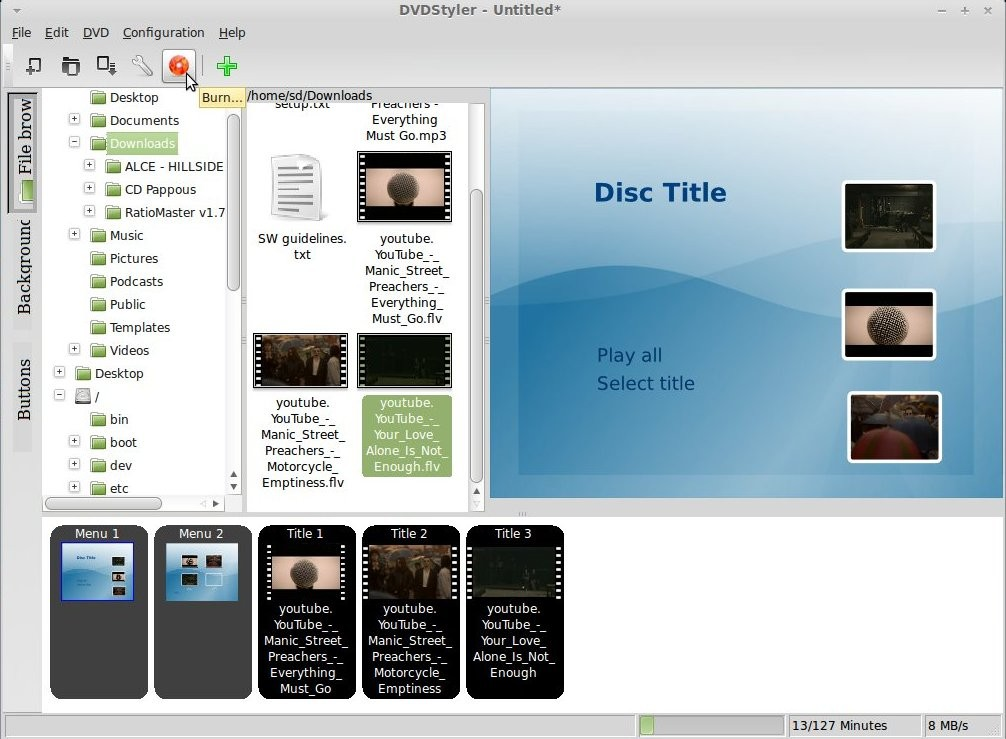This screenshot has height=739, width=1006.
Task: Expand the Music folder
Action: (x=74, y=234)
